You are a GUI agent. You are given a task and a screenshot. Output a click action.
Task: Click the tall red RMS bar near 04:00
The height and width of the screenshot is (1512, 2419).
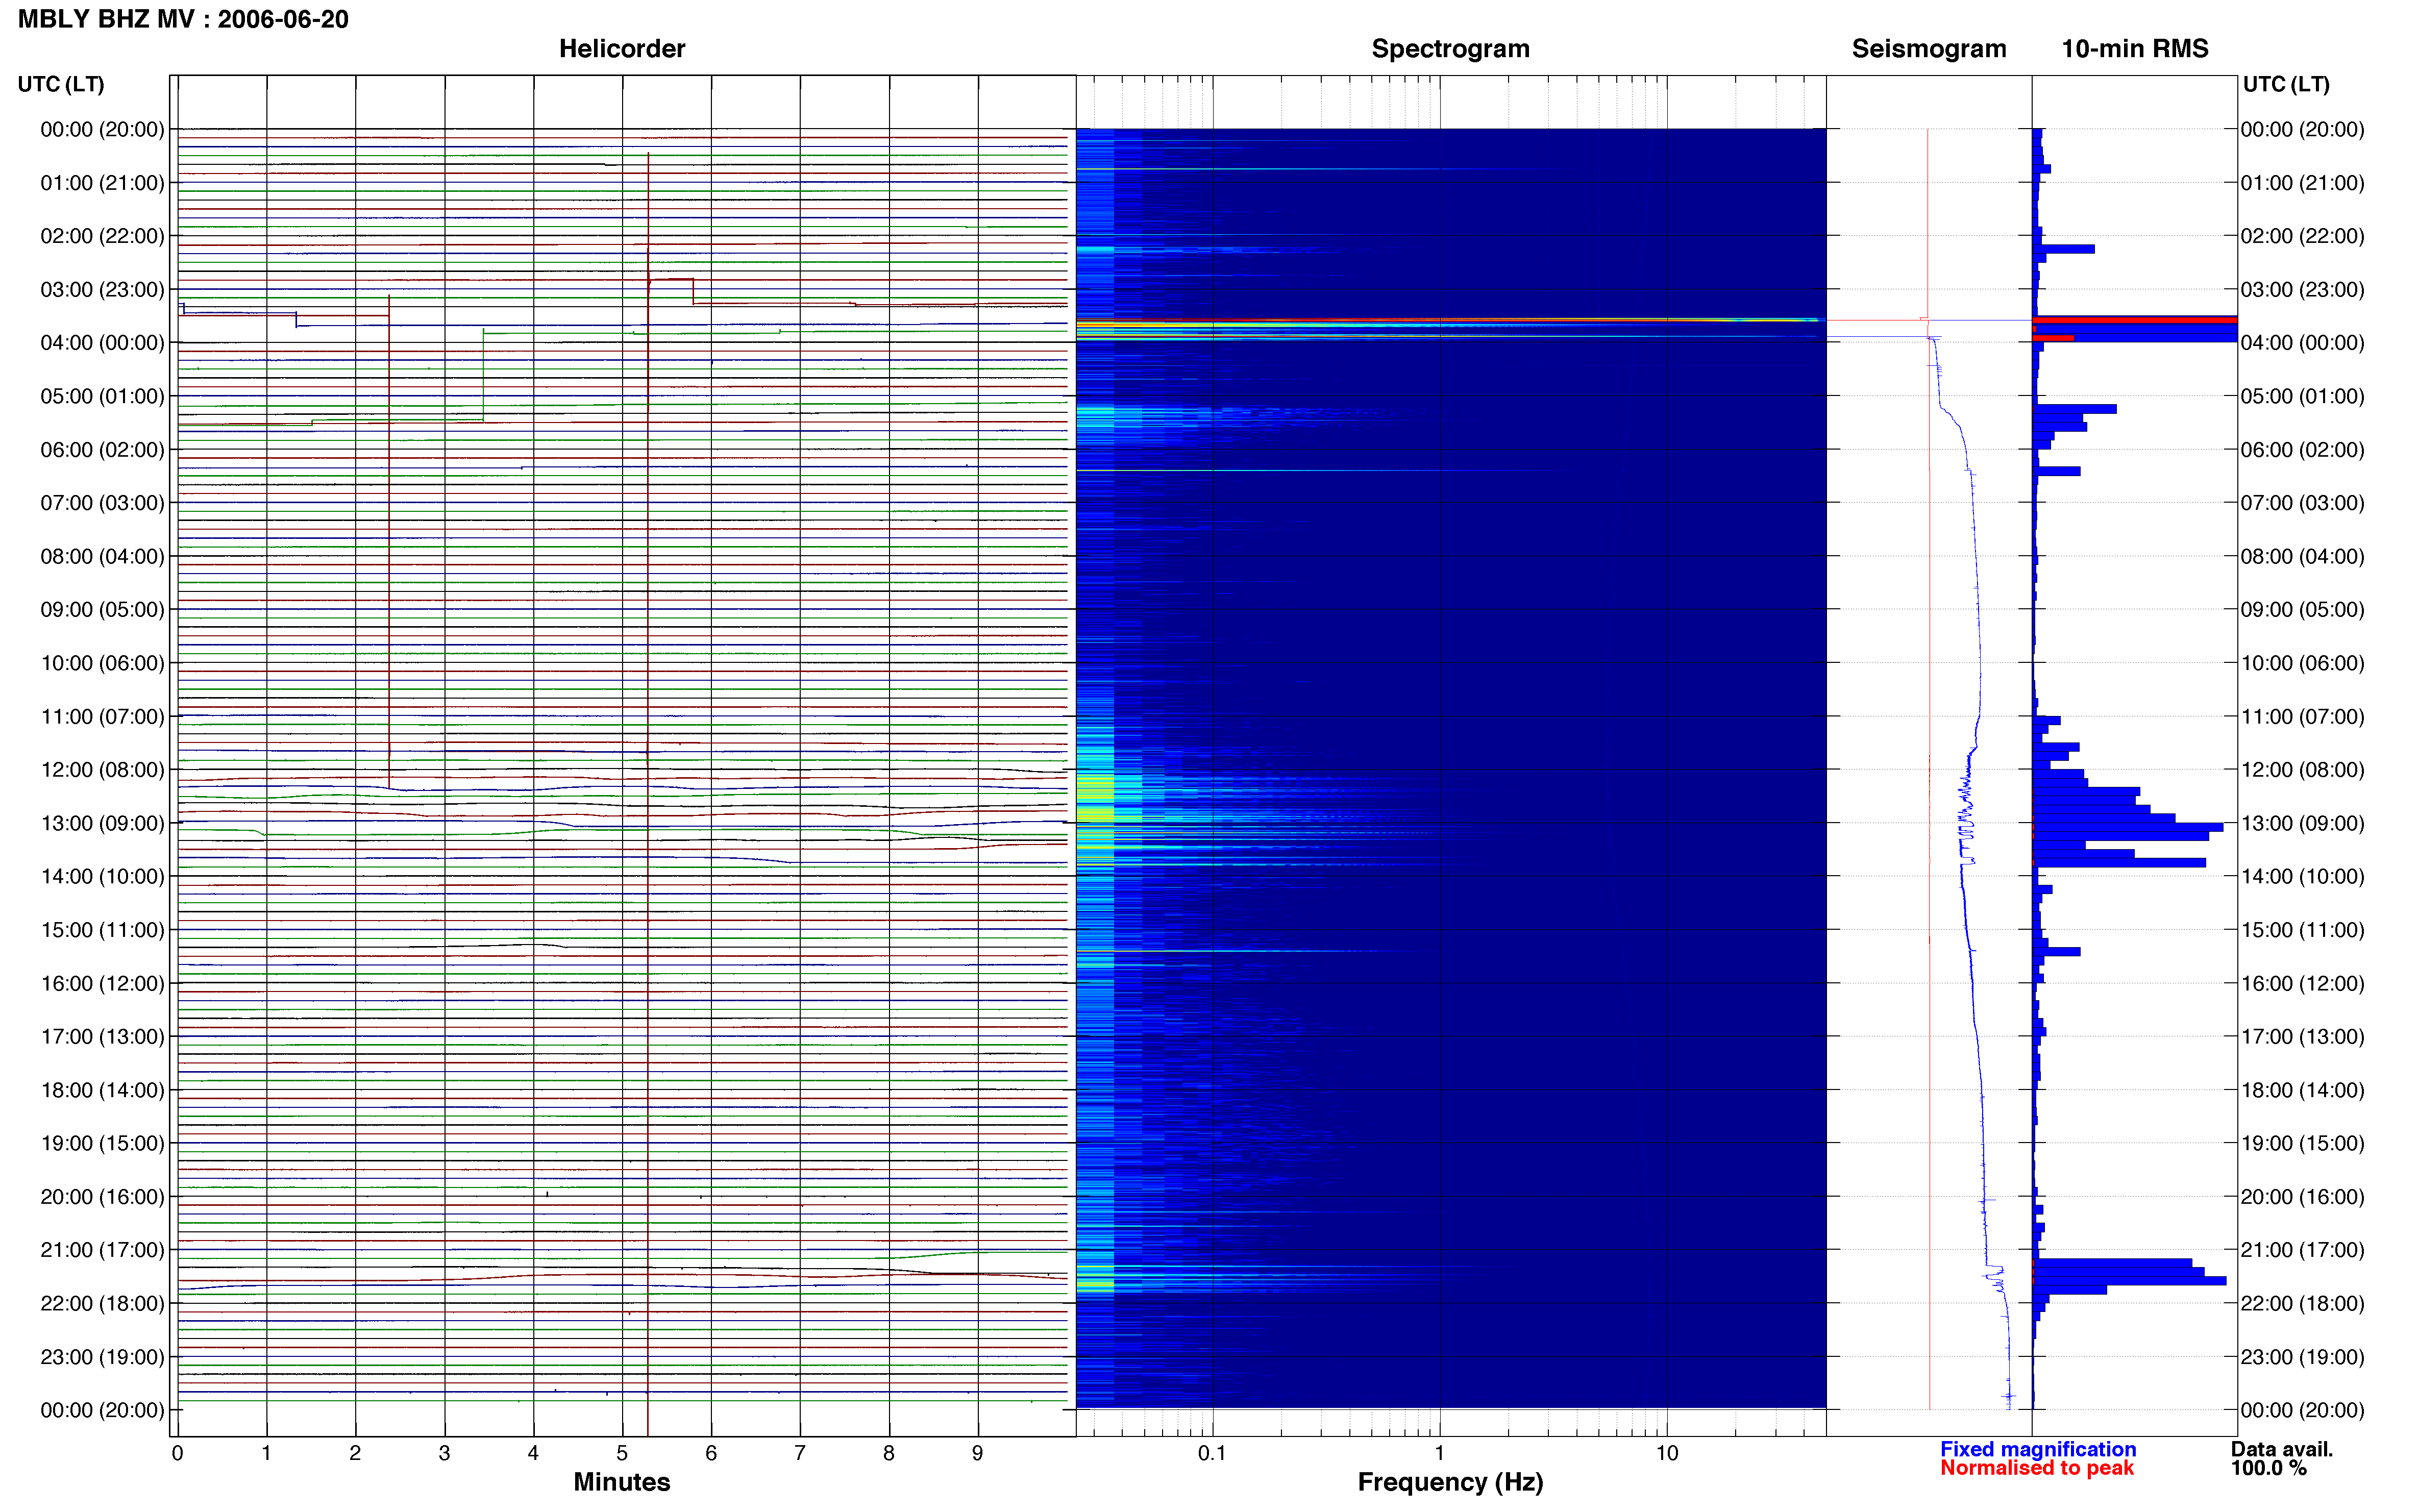click(x=2134, y=320)
